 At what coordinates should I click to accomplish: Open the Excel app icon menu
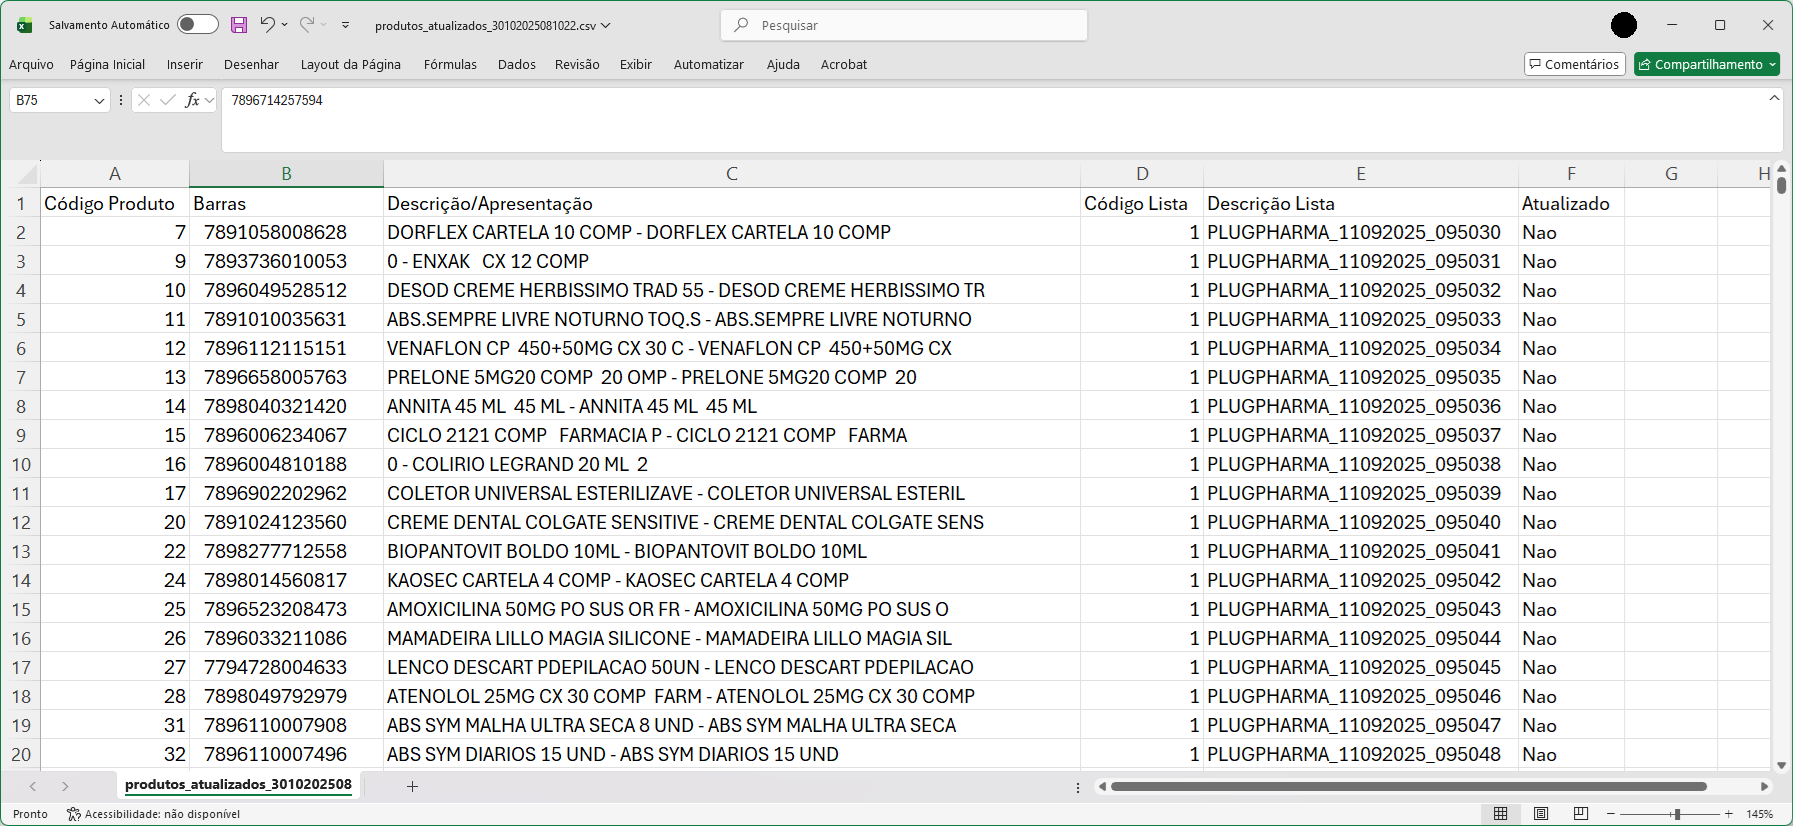(25, 25)
